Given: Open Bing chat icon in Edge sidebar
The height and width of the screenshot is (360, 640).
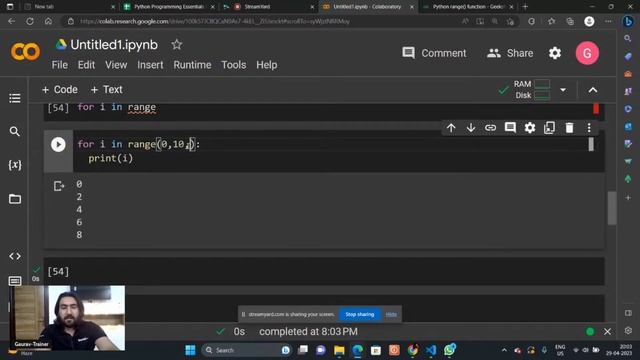Looking at the screenshot, I should click(x=628, y=21).
